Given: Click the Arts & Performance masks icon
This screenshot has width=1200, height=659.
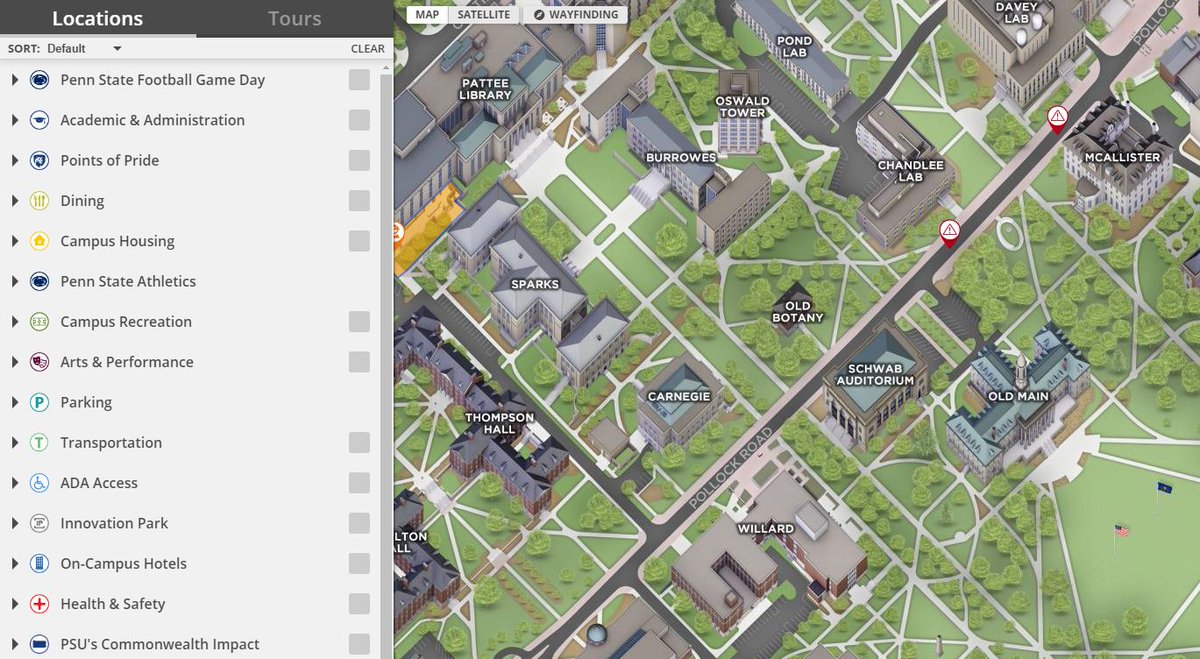Looking at the screenshot, I should 40,362.
